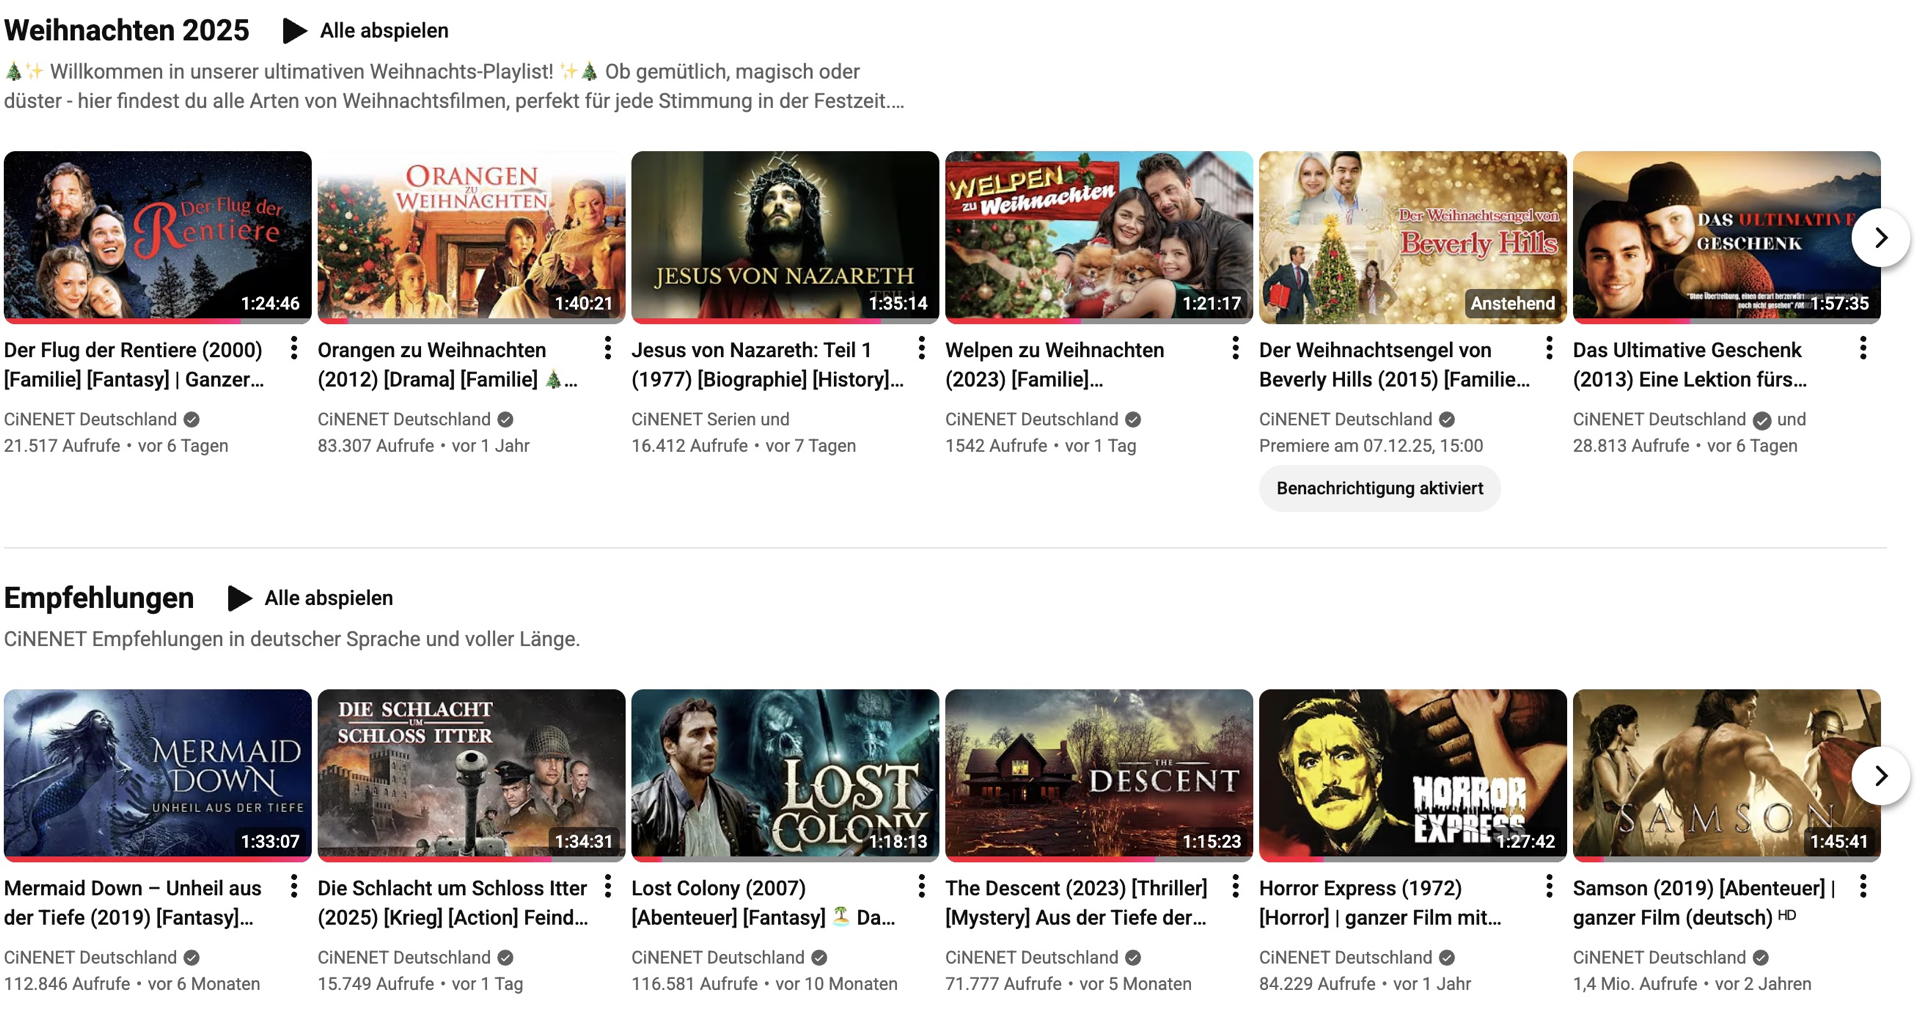This screenshot has height=1015, width=1920.
Task: Open options menu for Orangen zu Weihnachten
Action: (x=607, y=348)
